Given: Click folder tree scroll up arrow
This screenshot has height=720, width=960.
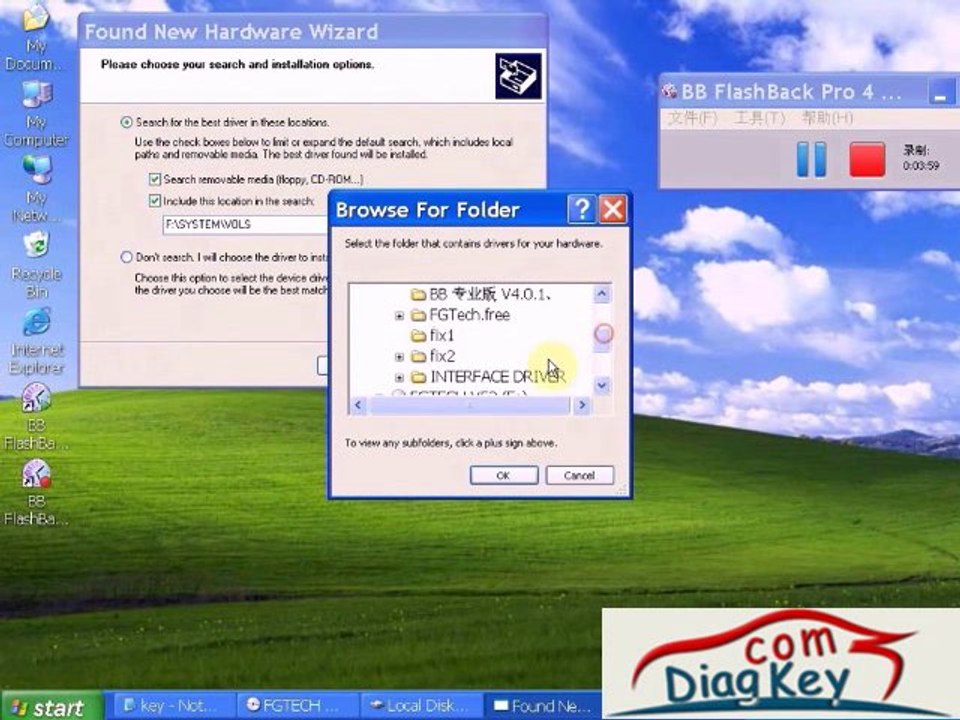Looking at the screenshot, I should coord(602,294).
